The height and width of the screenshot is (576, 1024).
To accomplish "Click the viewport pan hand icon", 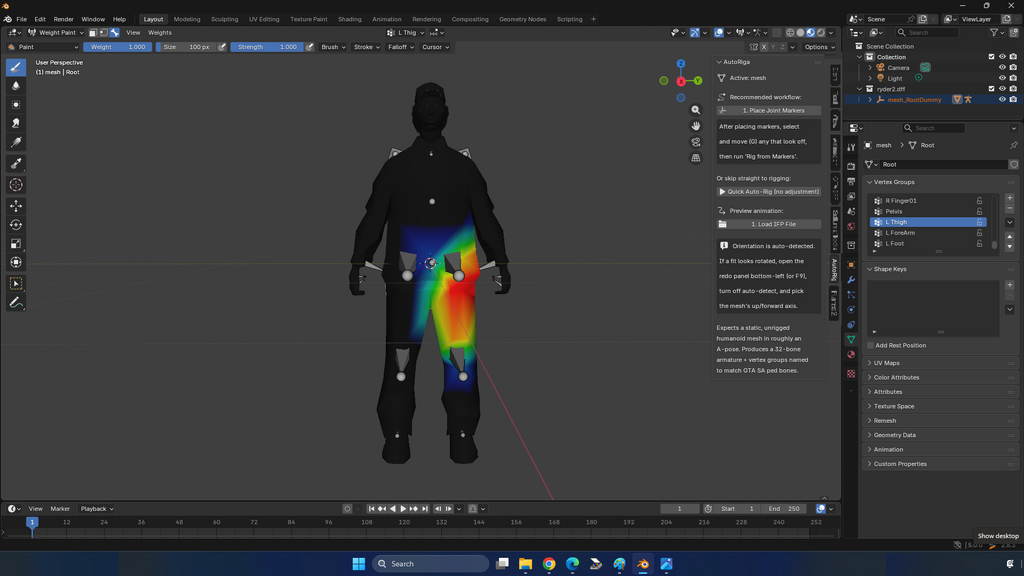I will click(x=696, y=126).
